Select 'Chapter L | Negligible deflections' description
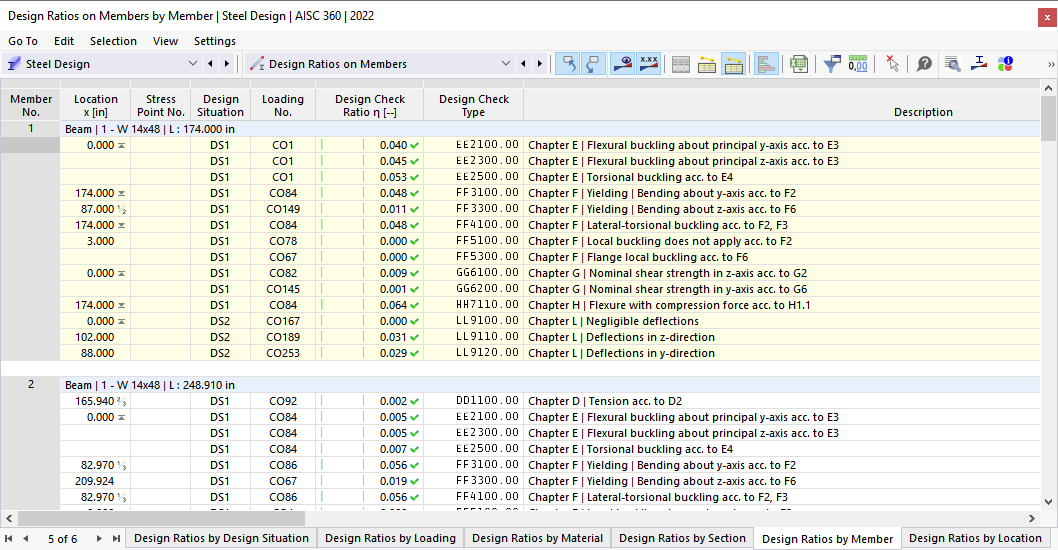 click(781, 321)
